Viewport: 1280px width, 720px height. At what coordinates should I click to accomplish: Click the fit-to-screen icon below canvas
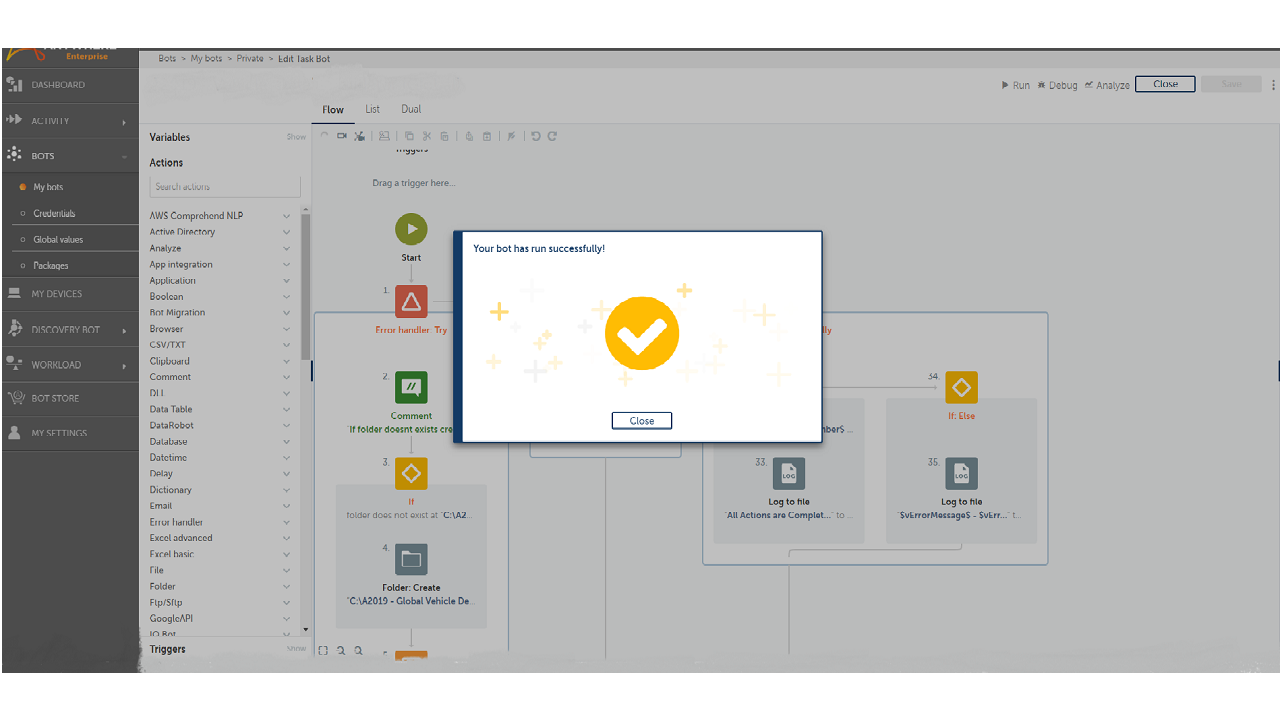click(x=323, y=651)
